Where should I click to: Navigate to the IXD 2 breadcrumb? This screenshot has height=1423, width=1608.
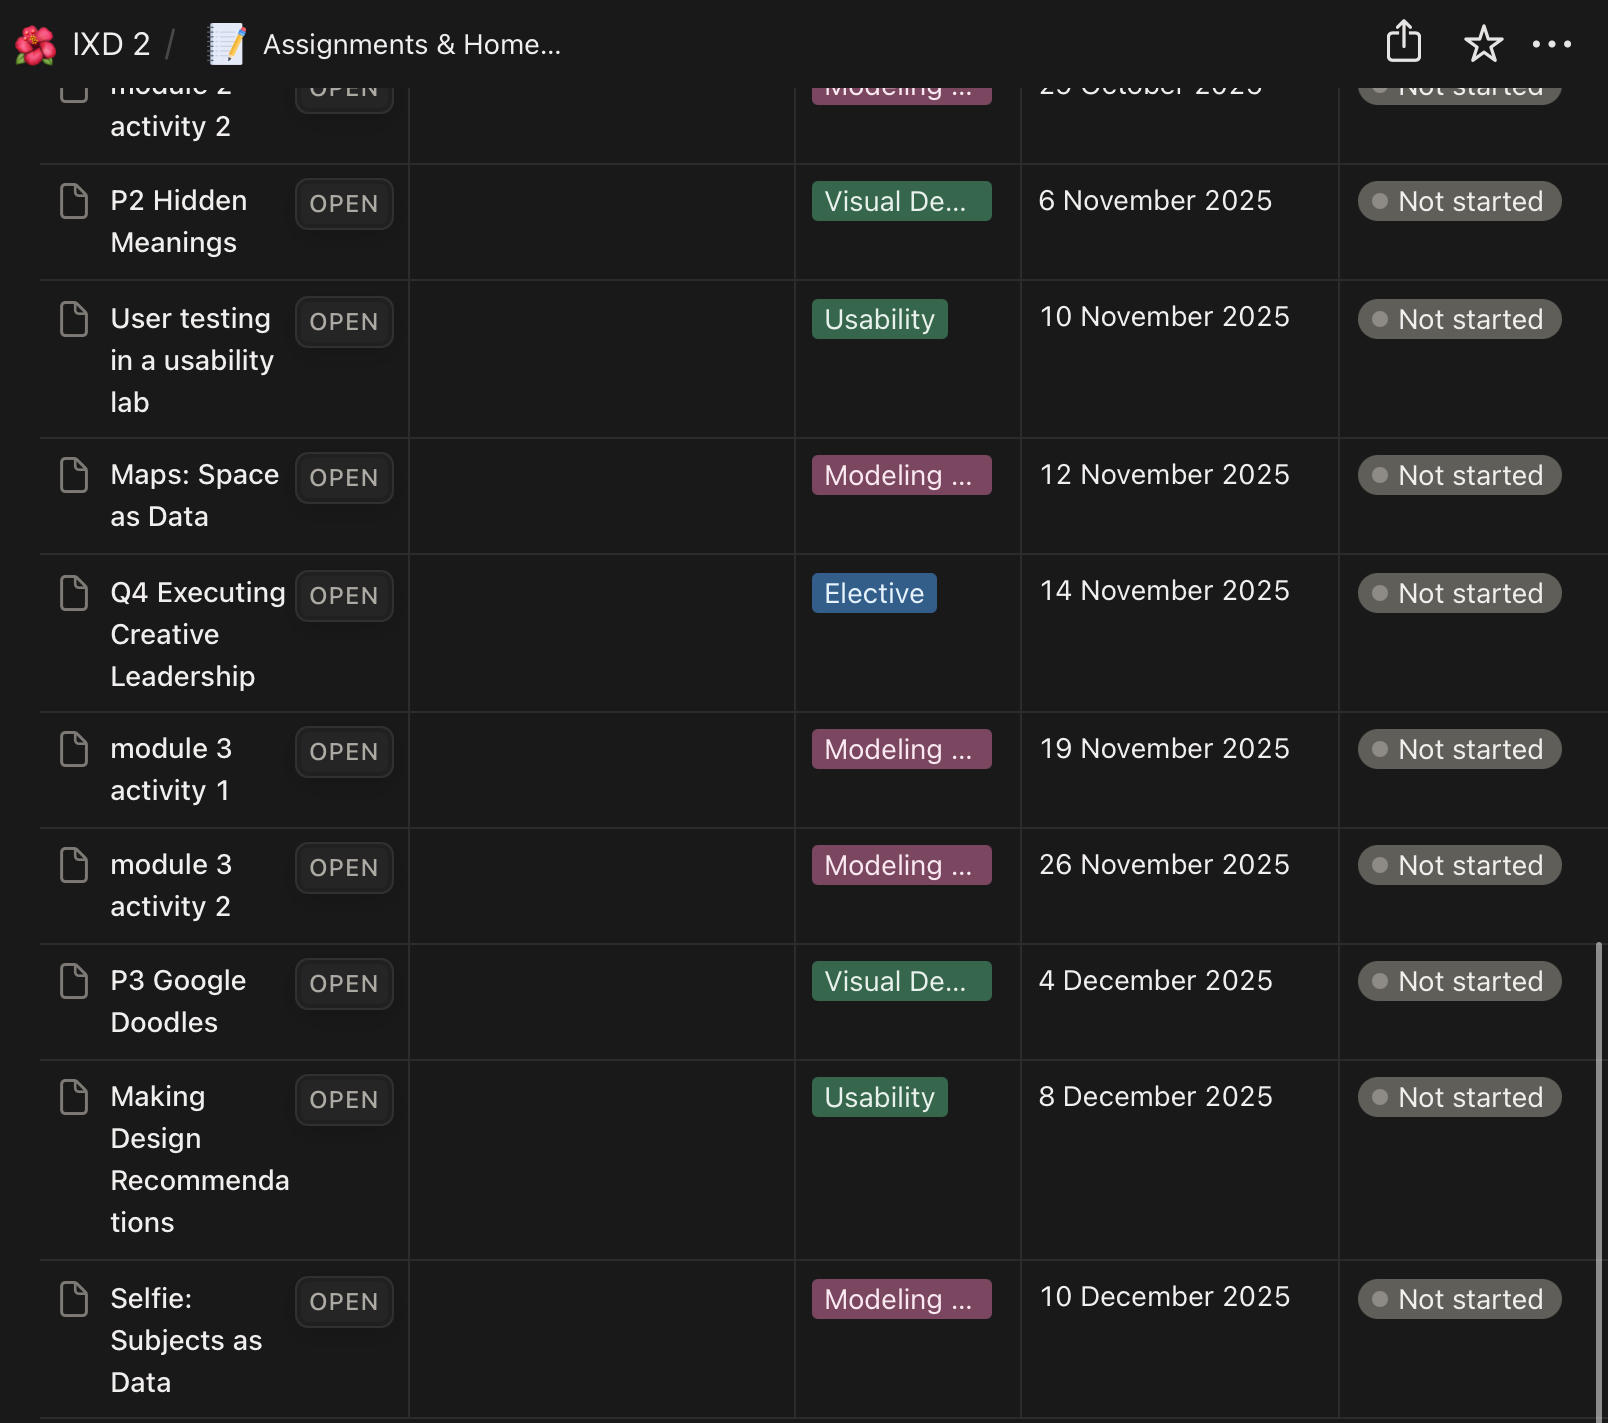point(111,45)
